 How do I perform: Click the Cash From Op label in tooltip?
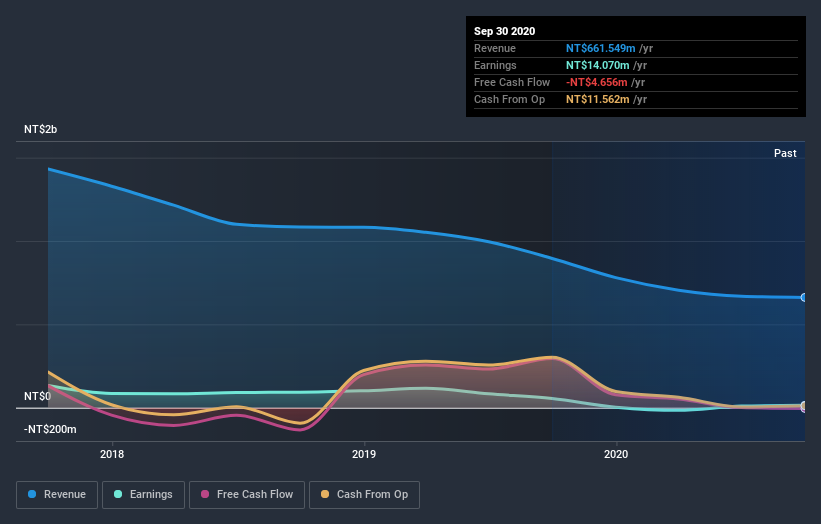pos(509,99)
